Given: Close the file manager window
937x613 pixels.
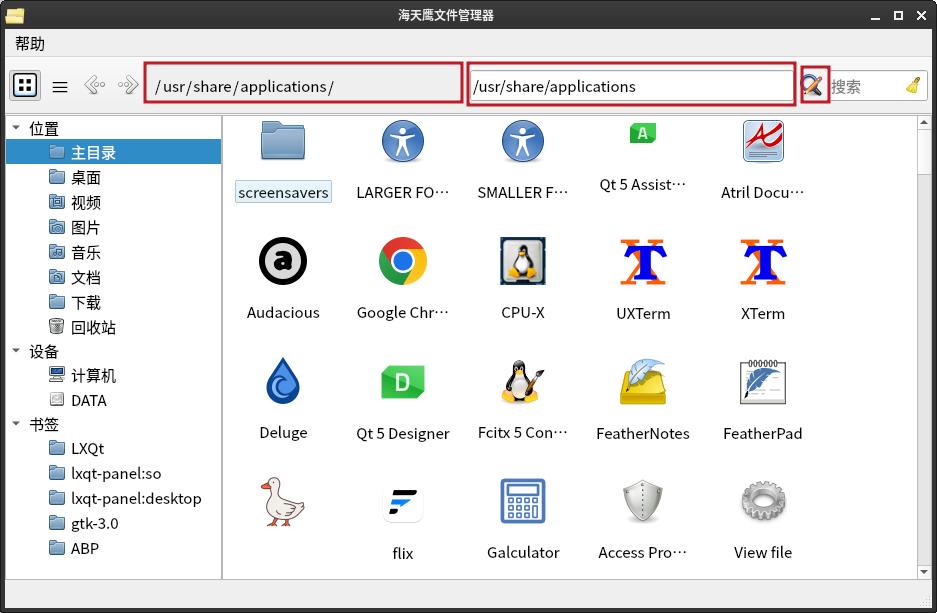Looking at the screenshot, I should 921,16.
